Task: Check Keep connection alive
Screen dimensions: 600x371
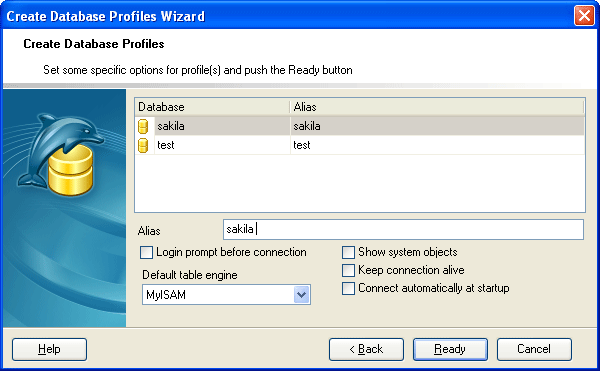Action: (x=348, y=270)
